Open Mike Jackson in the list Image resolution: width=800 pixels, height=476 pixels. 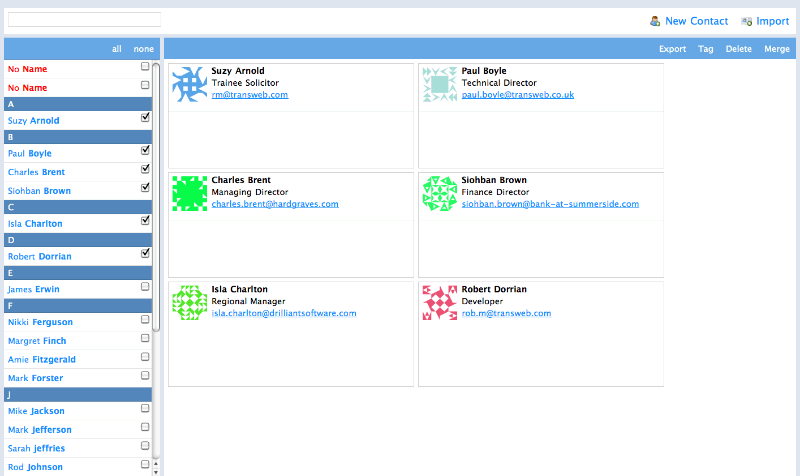36,411
